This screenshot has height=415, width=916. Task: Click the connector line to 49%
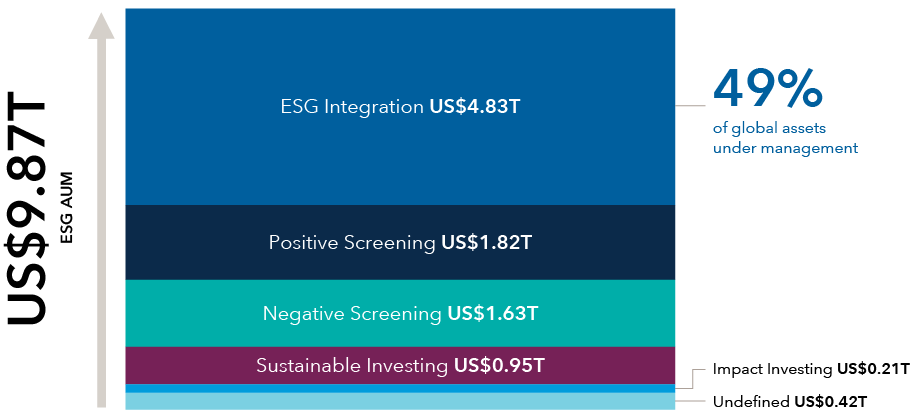pyautogui.click(x=691, y=106)
